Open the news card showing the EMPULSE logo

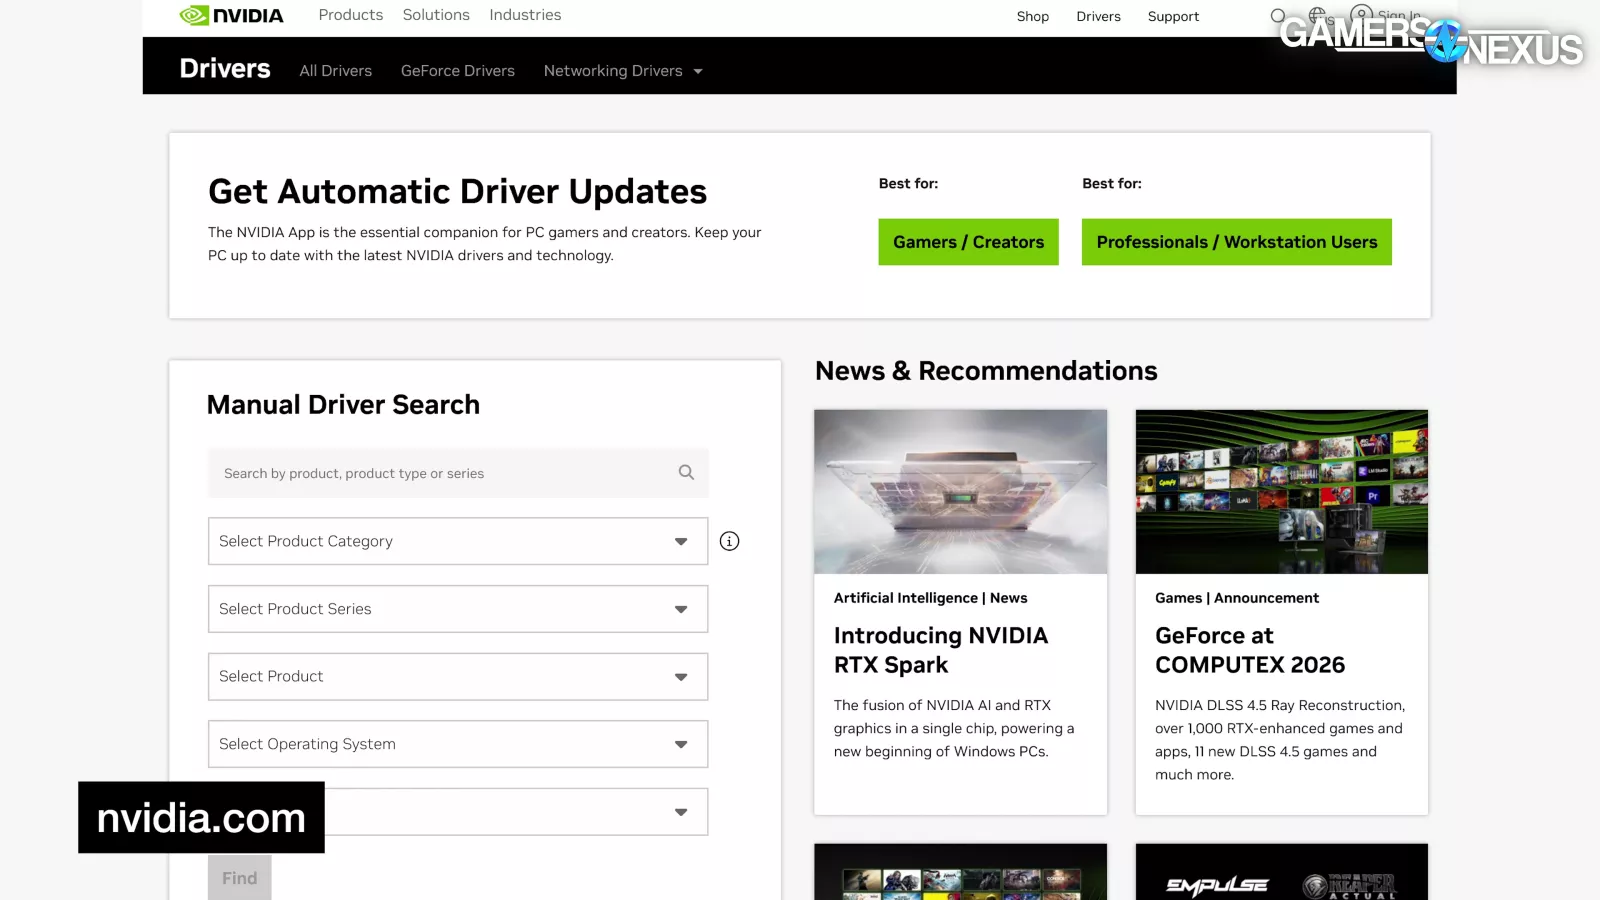pyautogui.click(x=1282, y=872)
